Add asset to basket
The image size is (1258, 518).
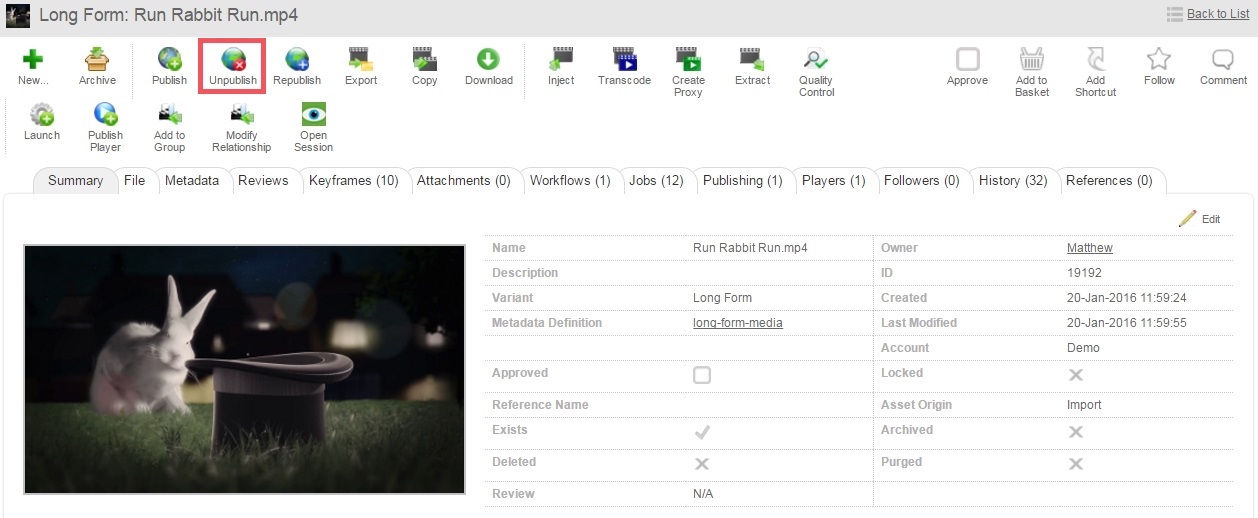[1031, 61]
